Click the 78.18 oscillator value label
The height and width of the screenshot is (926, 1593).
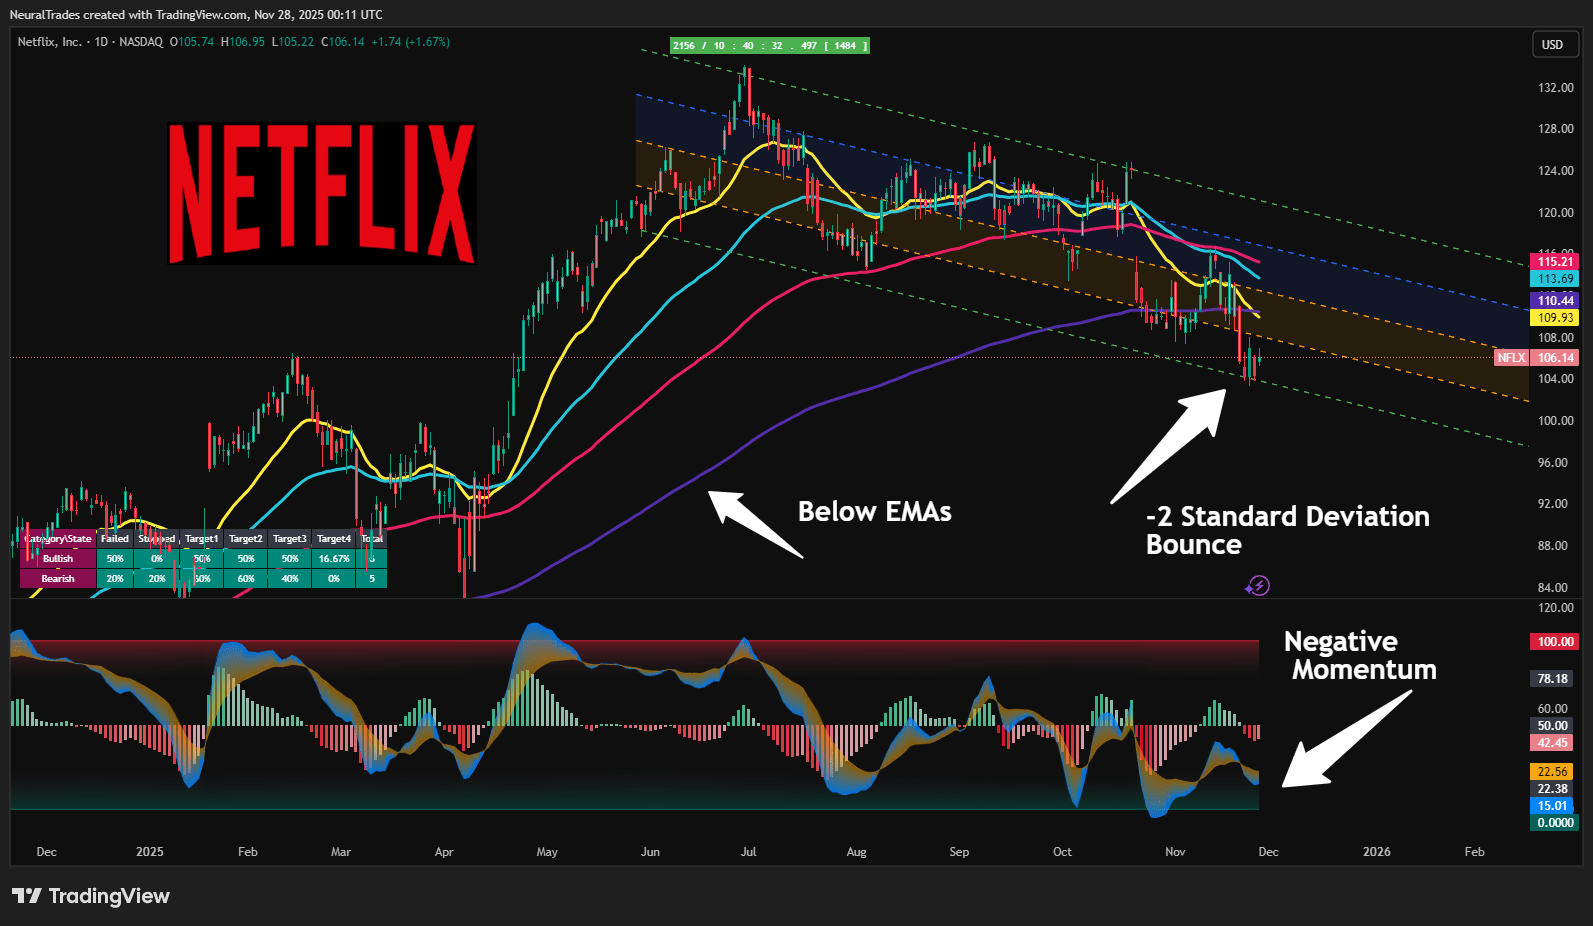pos(1552,679)
